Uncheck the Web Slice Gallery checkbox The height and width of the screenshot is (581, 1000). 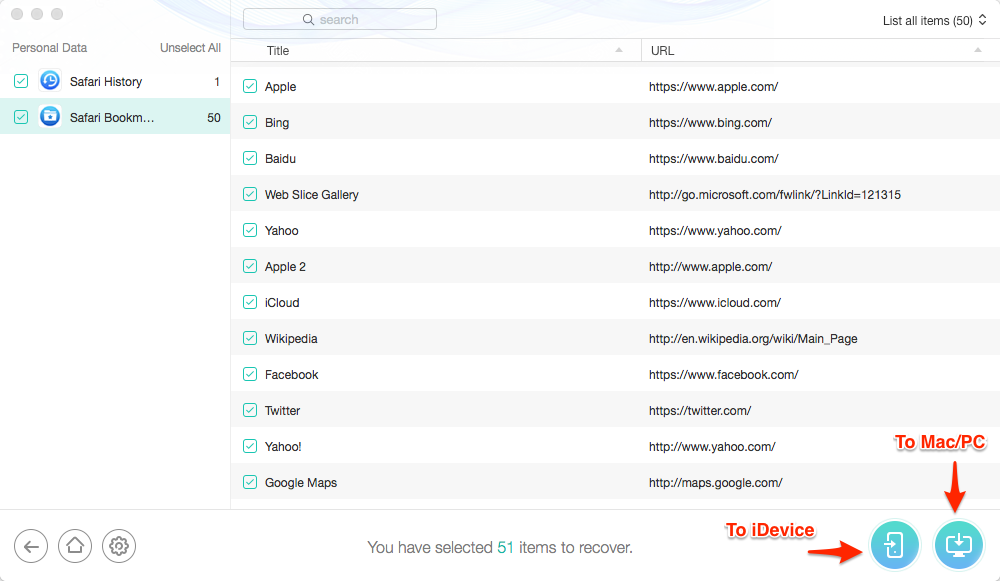click(250, 194)
